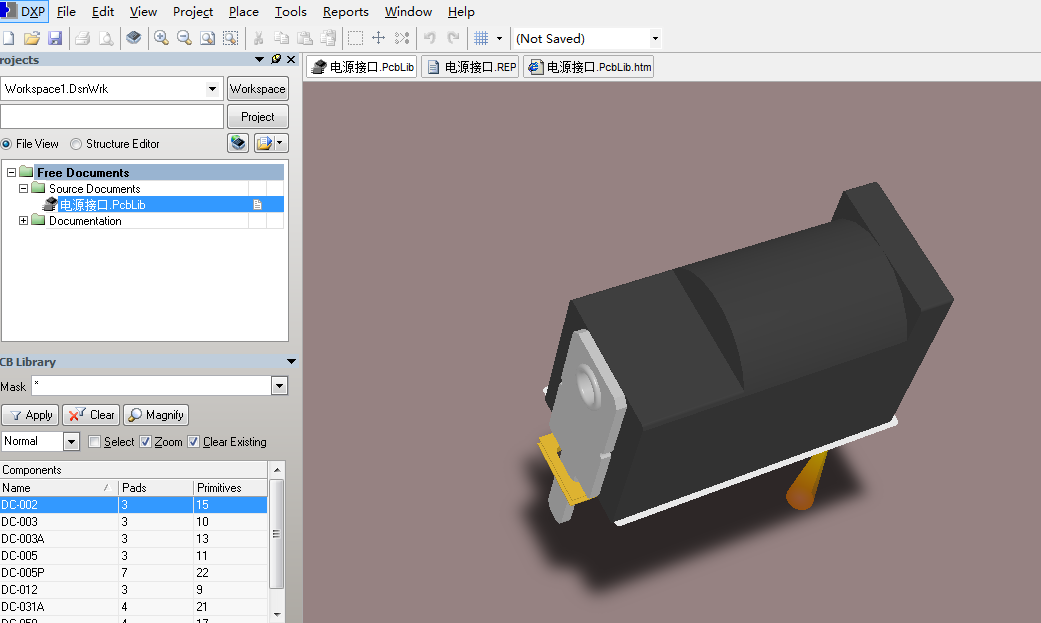This screenshot has width=1041, height=623.
Task: Open the Place menu
Action: [x=244, y=12]
